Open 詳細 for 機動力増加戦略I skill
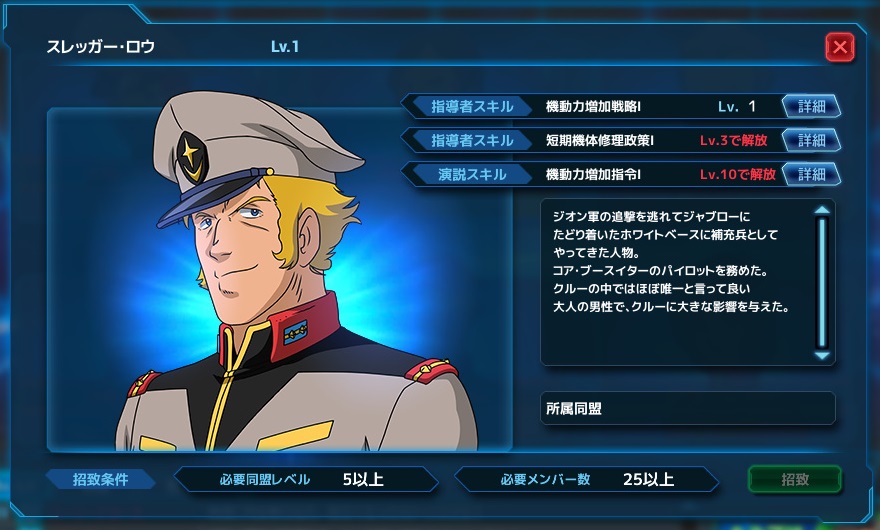The image size is (880, 530). [812, 106]
